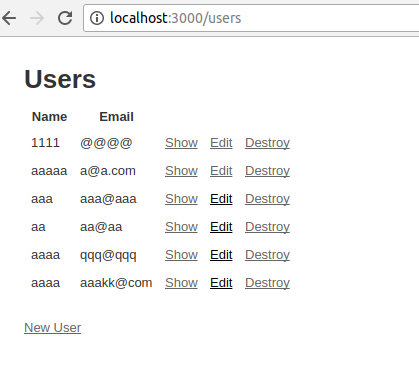Show the user with email aa@aa

pos(181,227)
